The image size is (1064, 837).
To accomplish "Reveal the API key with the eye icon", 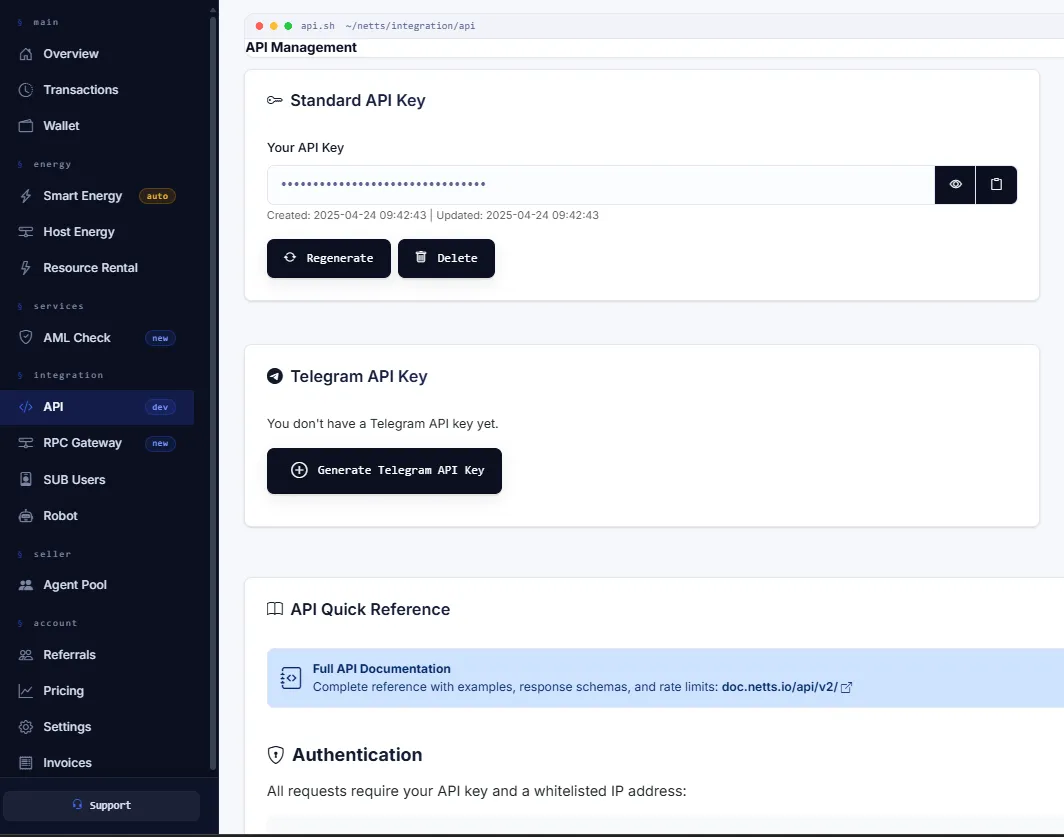I will pos(955,185).
